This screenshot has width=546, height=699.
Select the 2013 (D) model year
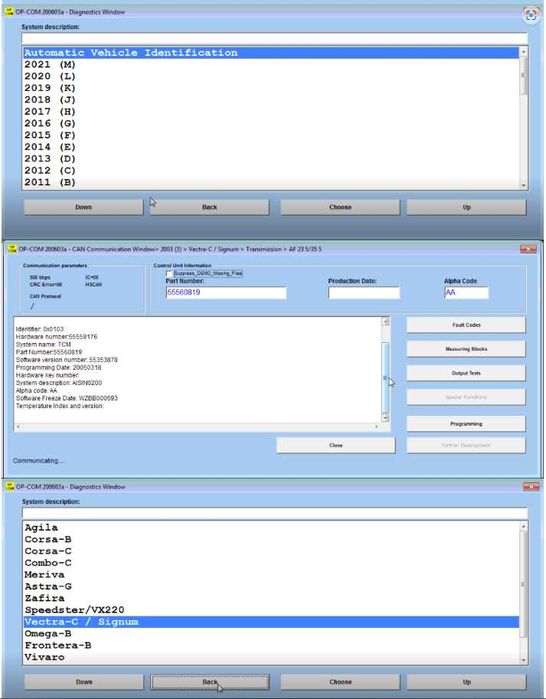point(271,159)
